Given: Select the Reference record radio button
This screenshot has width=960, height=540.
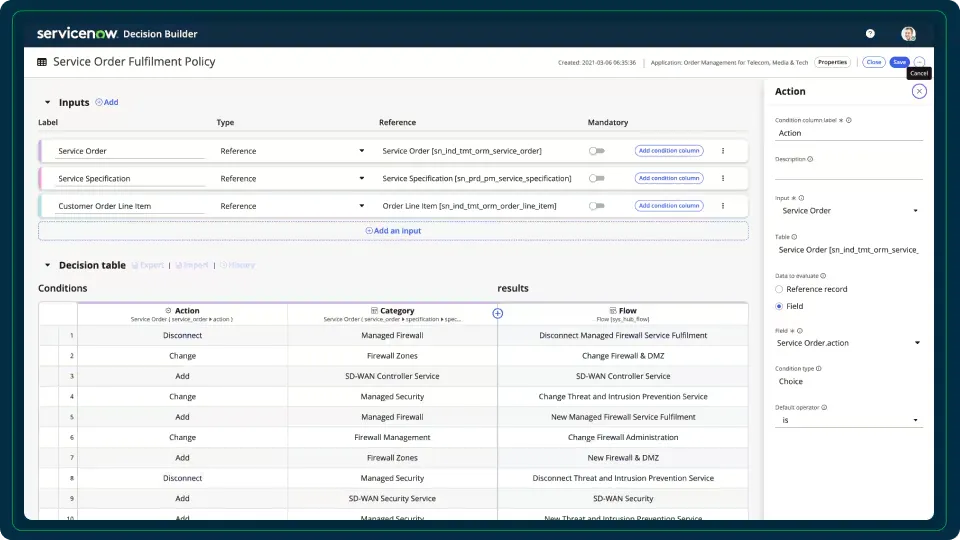Looking at the screenshot, I should pyautogui.click(x=779, y=289).
